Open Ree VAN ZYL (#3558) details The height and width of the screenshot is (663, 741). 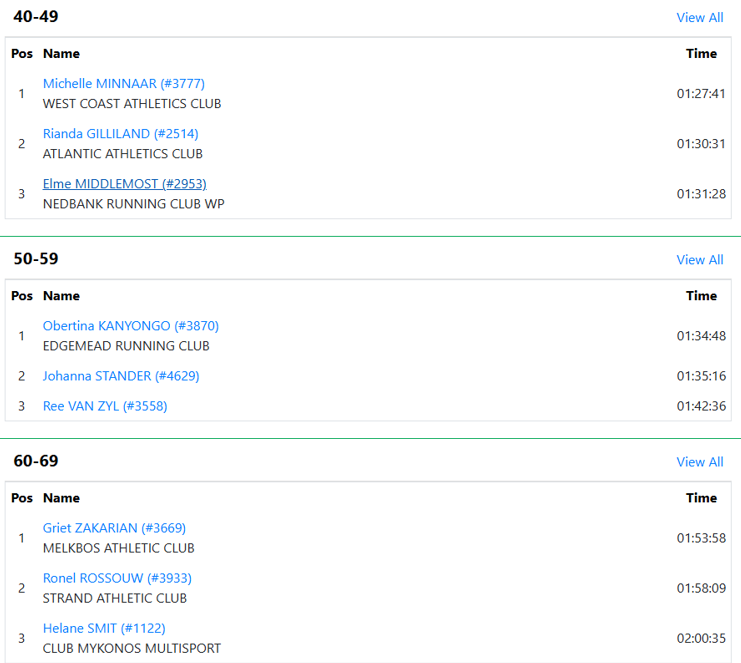pyautogui.click(x=105, y=406)
